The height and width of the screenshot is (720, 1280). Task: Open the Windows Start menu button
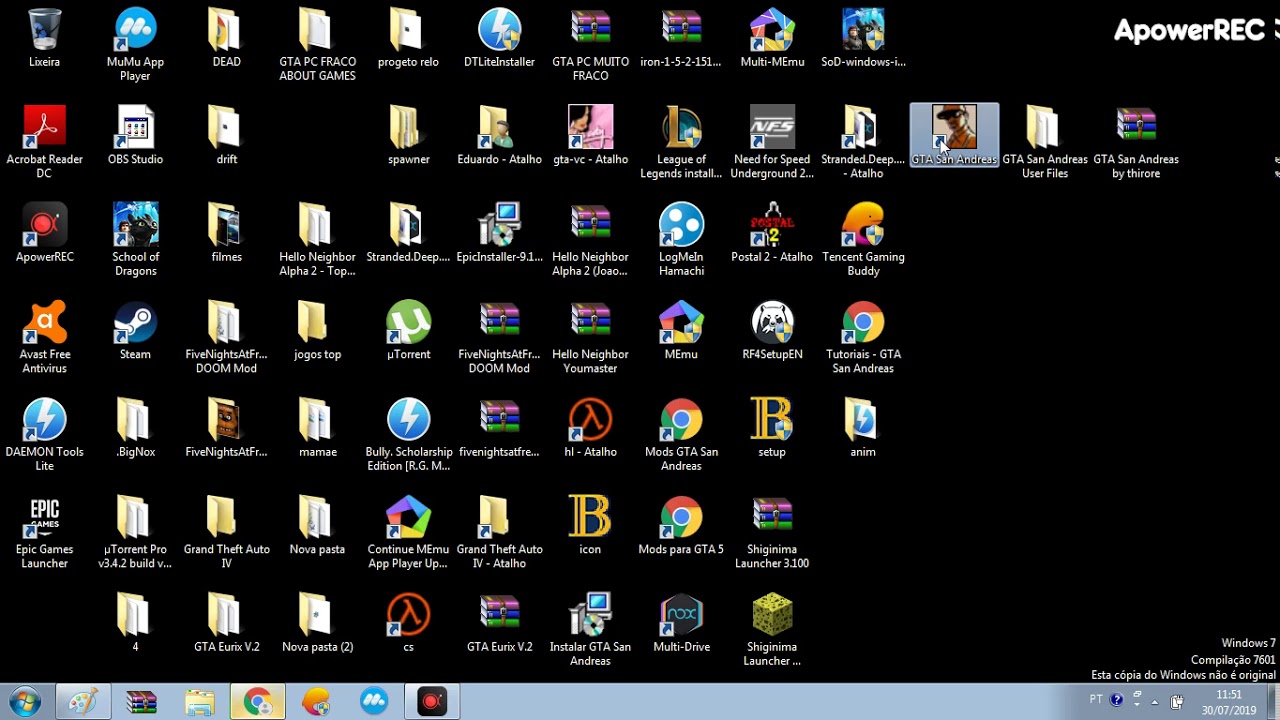[x=25, y=701]
